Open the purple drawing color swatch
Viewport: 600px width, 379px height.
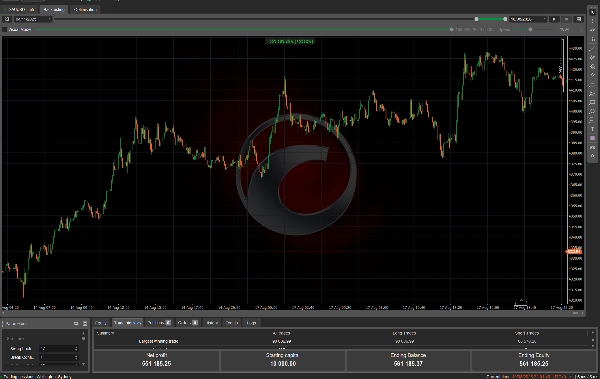[x=592, y=138]
